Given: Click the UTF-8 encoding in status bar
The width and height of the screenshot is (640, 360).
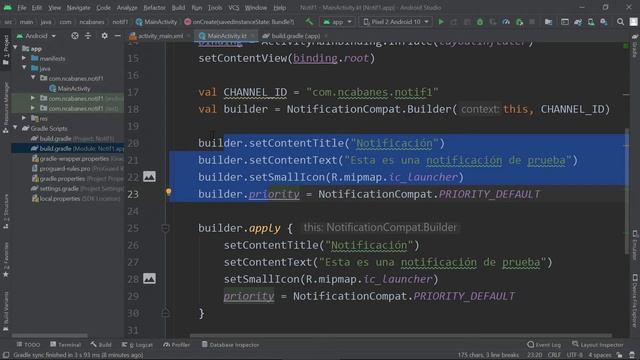Looking at the screenshot, I should tap(575, 355).
